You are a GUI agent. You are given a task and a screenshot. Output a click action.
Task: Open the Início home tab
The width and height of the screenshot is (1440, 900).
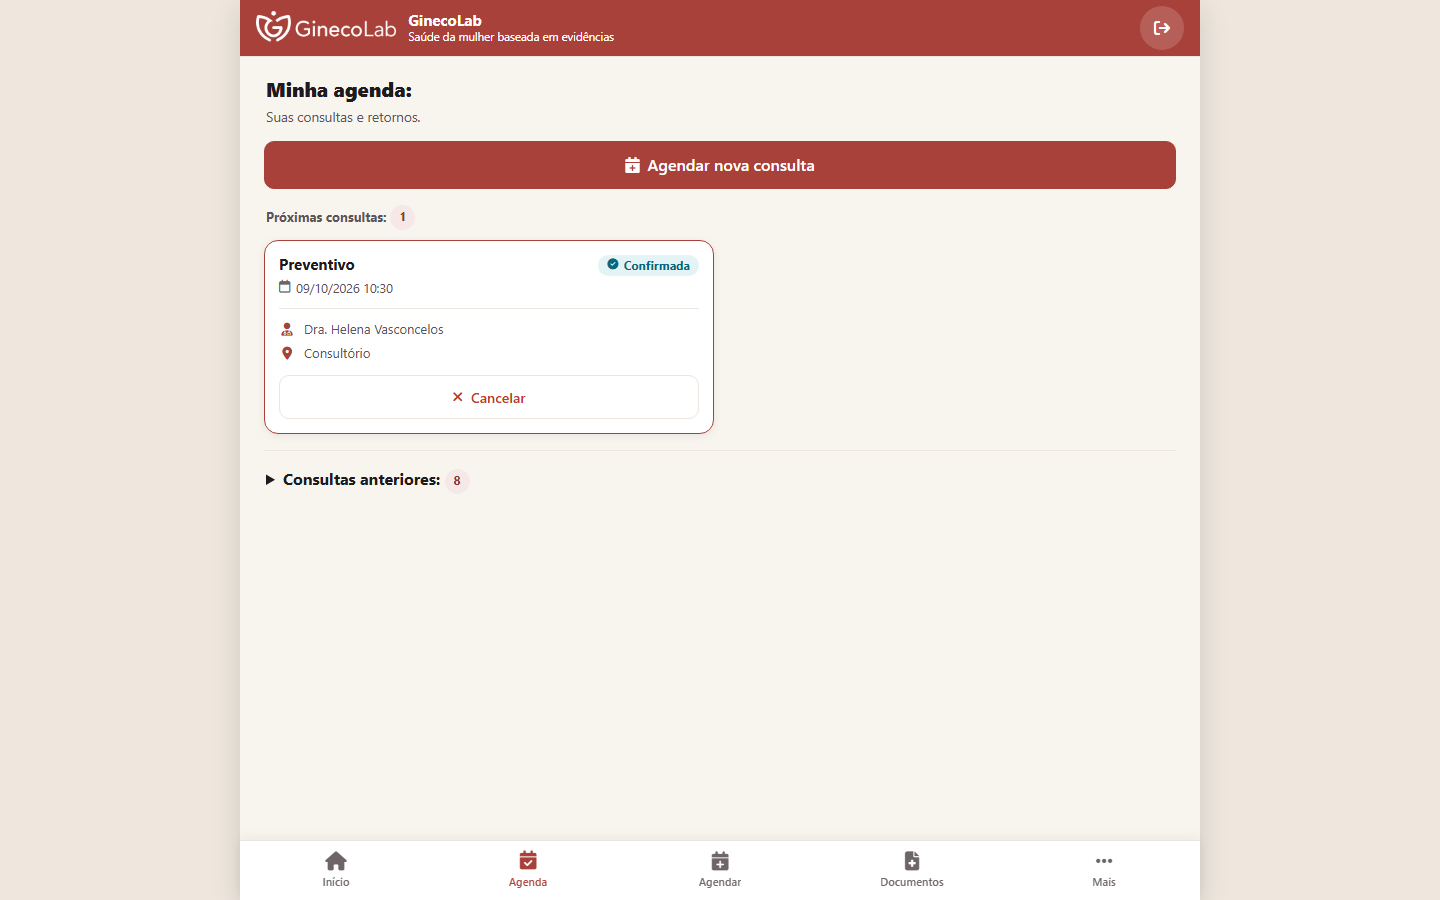(x=336, y=869)
